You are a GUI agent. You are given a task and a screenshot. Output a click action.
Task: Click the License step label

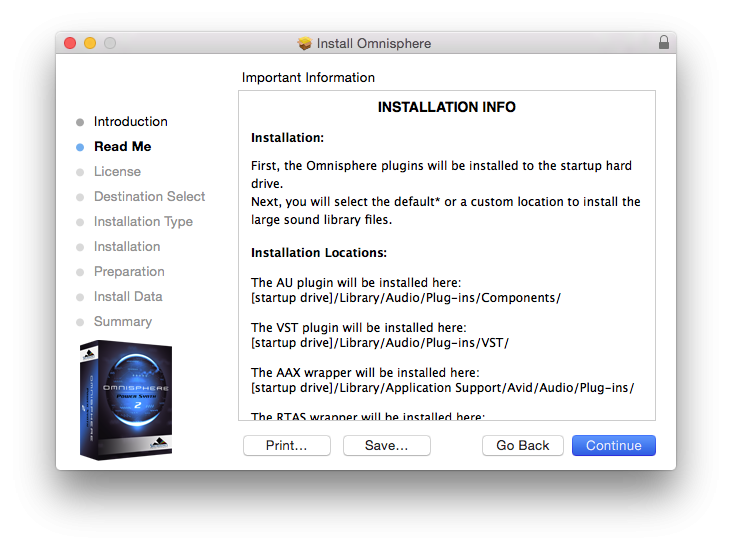point(117,171)
